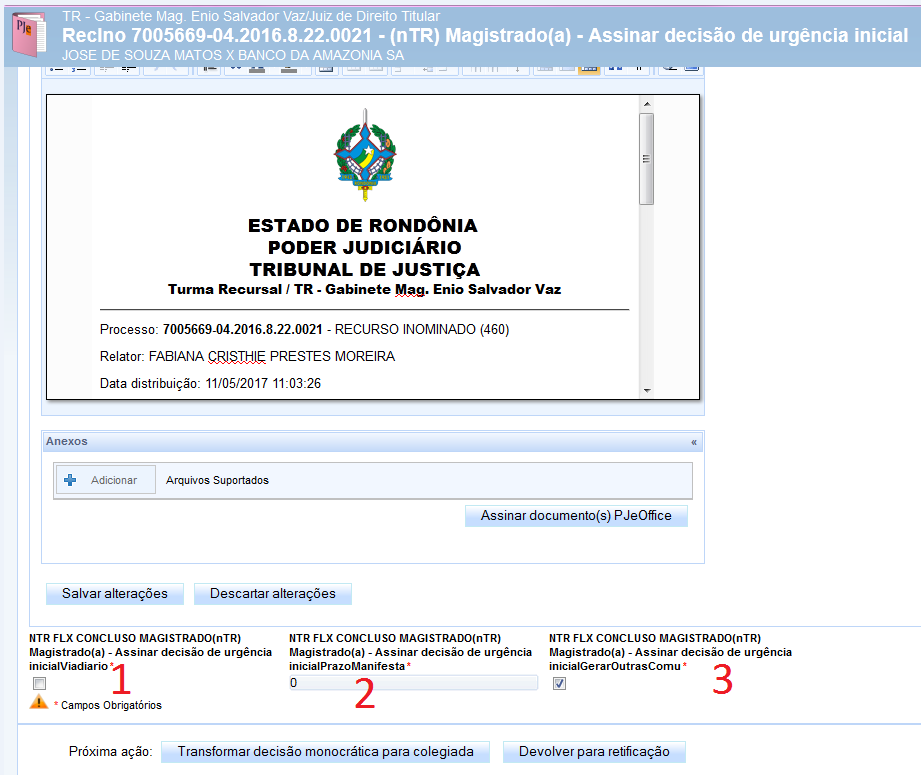Click the document editor scrollbar thumb
This screenshot has height=775, width=921.
click(647, 159)
